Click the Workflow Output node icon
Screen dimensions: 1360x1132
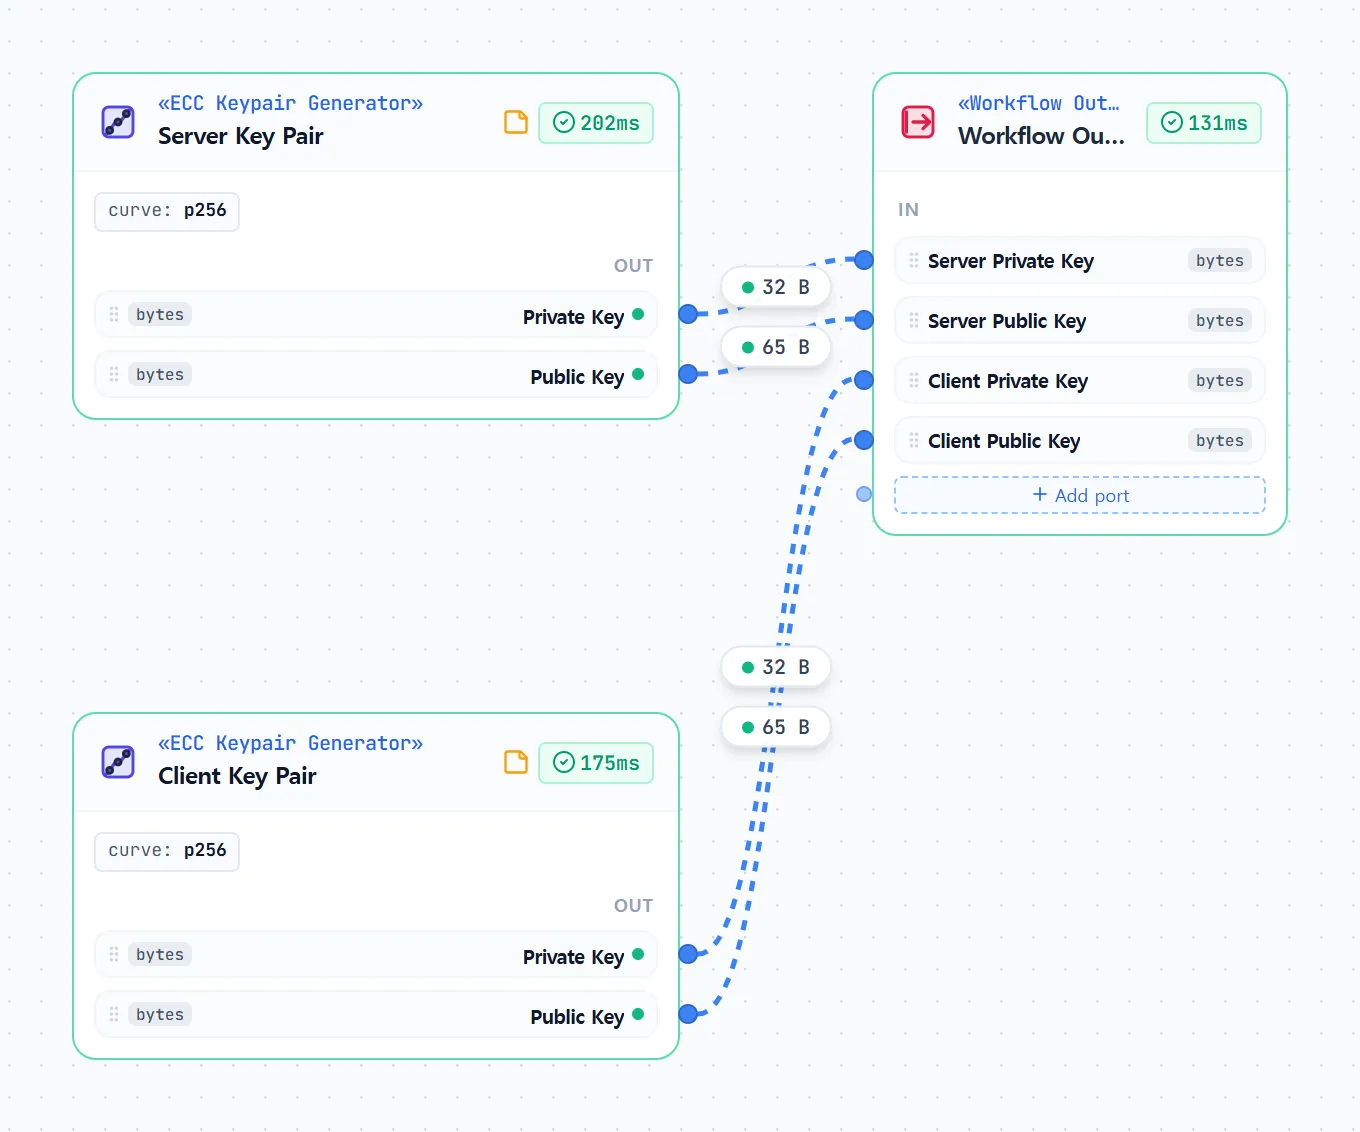tap(918, 122)
